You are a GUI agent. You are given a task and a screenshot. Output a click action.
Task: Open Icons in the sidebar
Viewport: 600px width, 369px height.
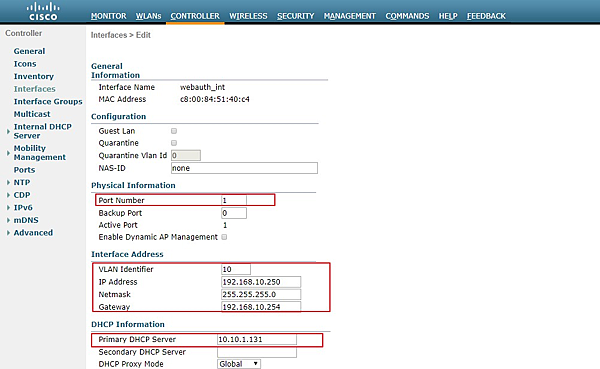pyautogui.click(x=25, y=64)
